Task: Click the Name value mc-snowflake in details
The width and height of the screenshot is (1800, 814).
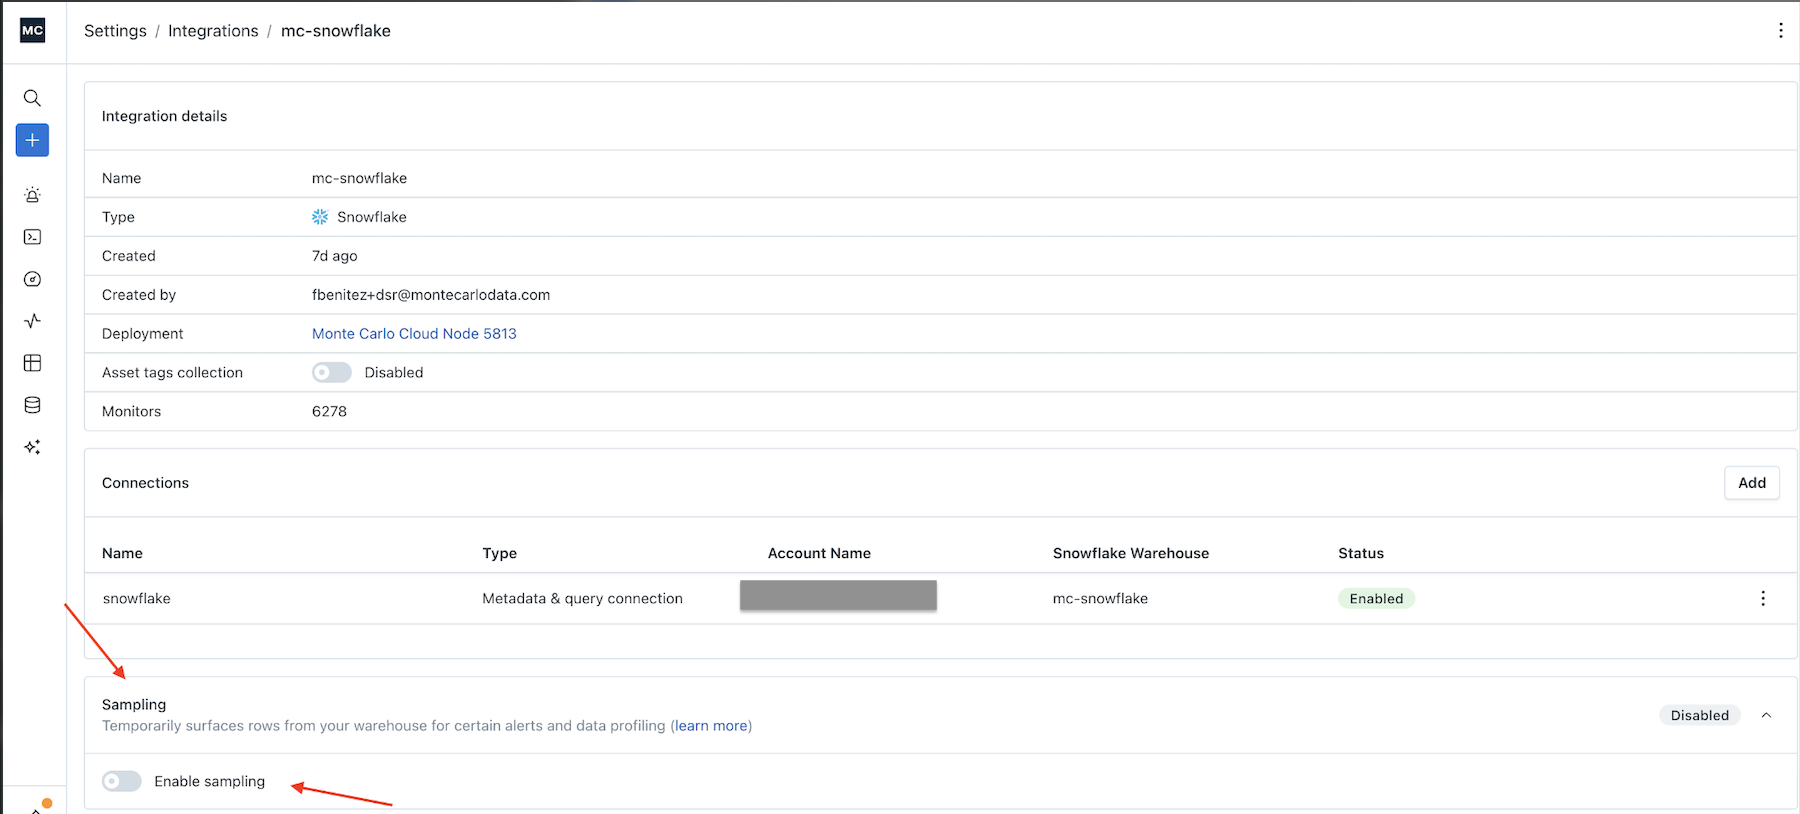Action: tap(359, 178)
